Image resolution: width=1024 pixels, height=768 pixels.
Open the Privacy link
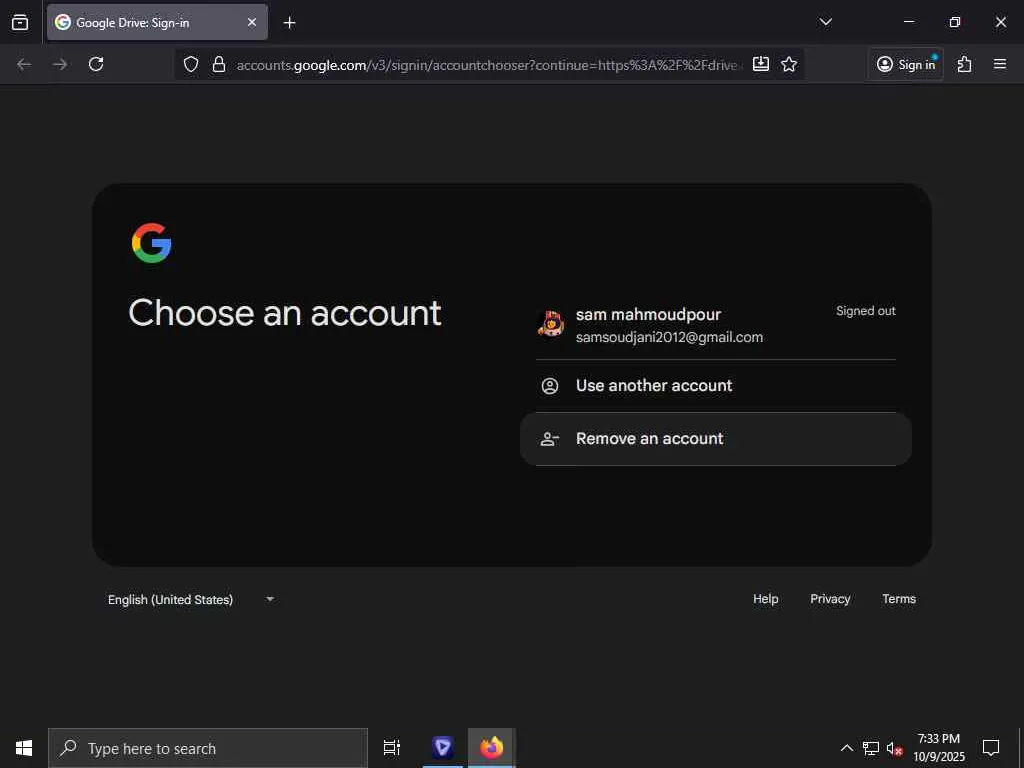[830, 599]
